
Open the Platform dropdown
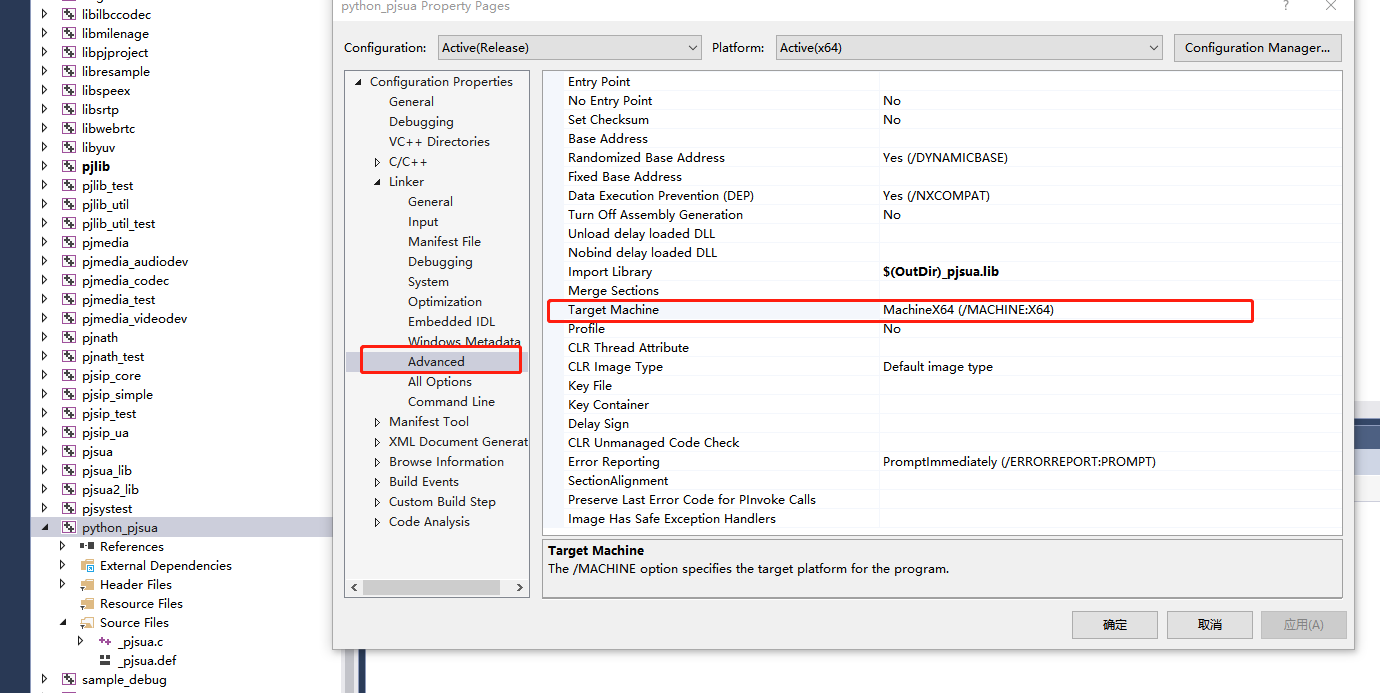968,48
